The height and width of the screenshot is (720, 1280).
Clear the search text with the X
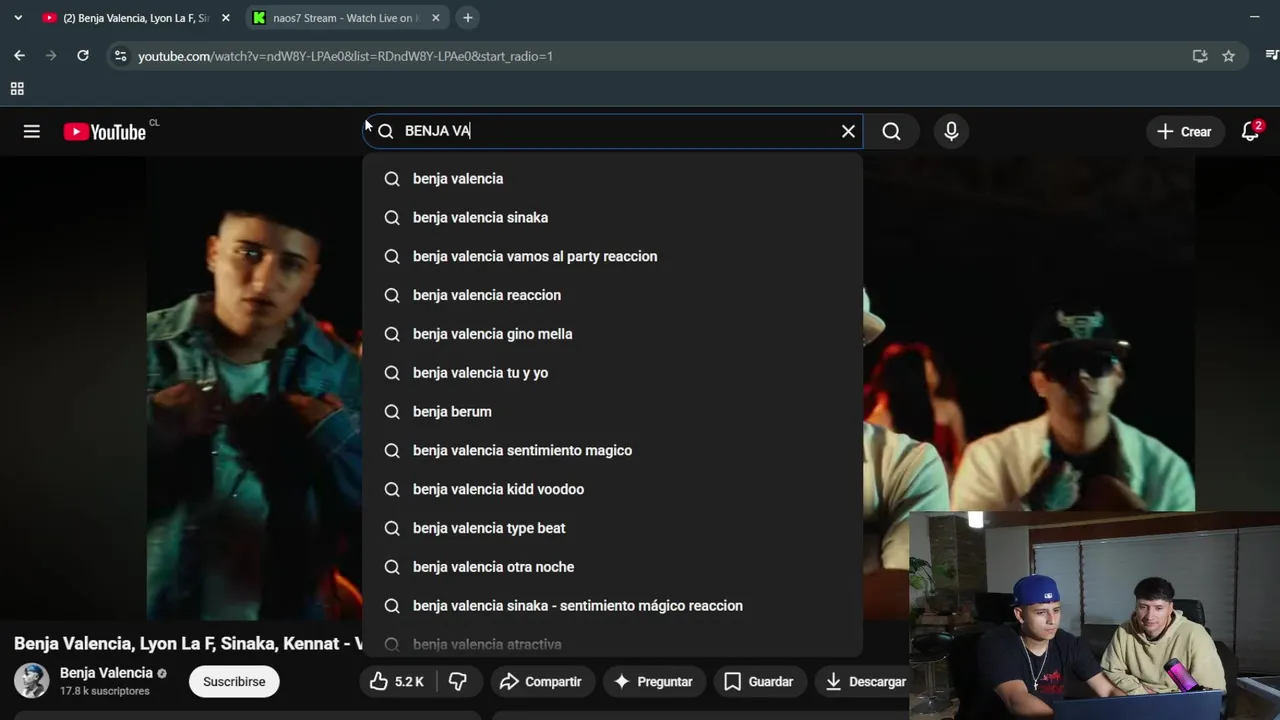click(848, 131)
